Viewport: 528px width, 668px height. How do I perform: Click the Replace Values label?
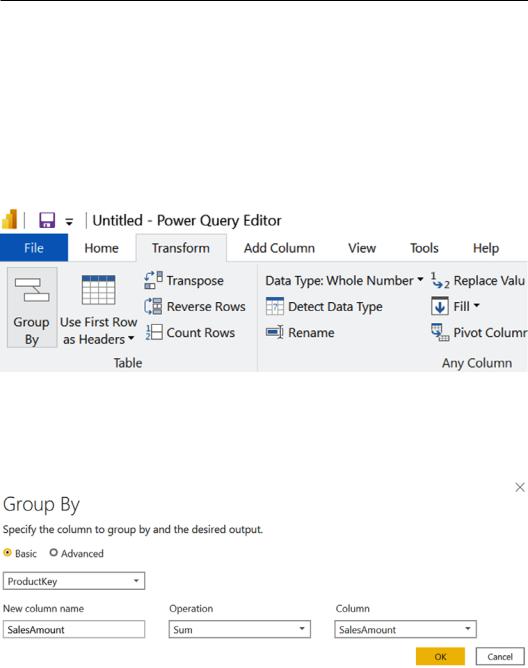pos(489,281)
